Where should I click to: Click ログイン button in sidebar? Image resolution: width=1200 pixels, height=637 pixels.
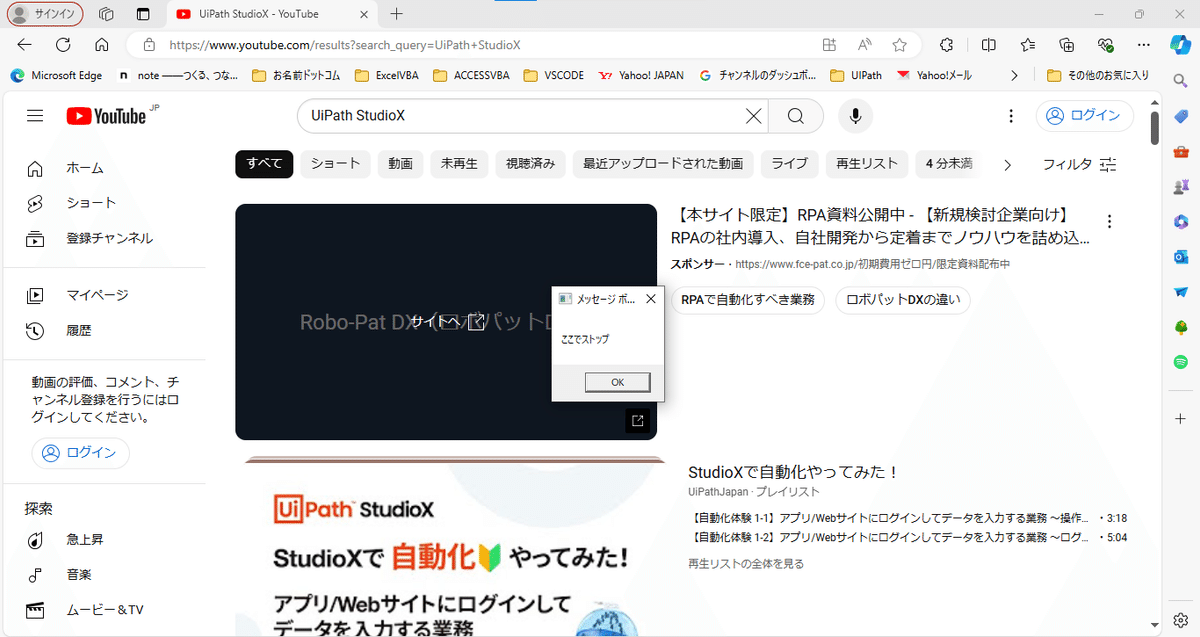[80, 453]
